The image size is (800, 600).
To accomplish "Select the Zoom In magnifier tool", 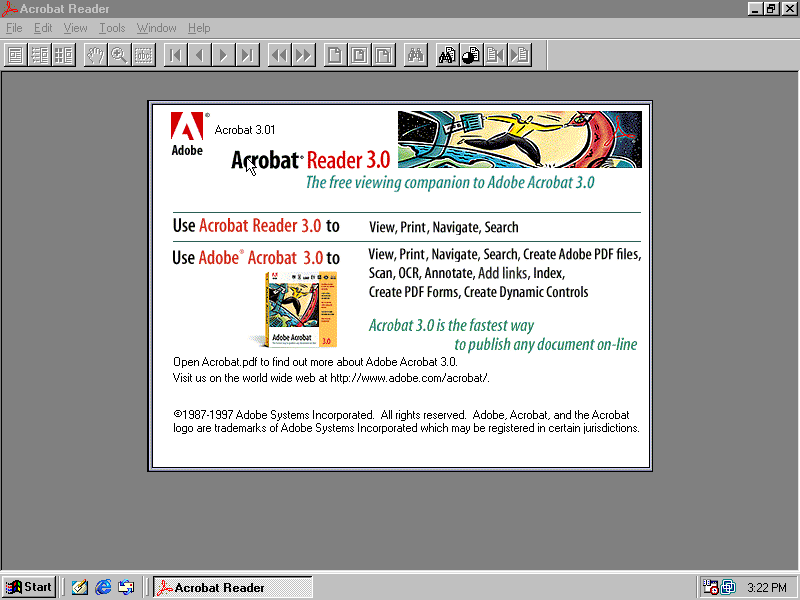I will click(x=119, y=55).
